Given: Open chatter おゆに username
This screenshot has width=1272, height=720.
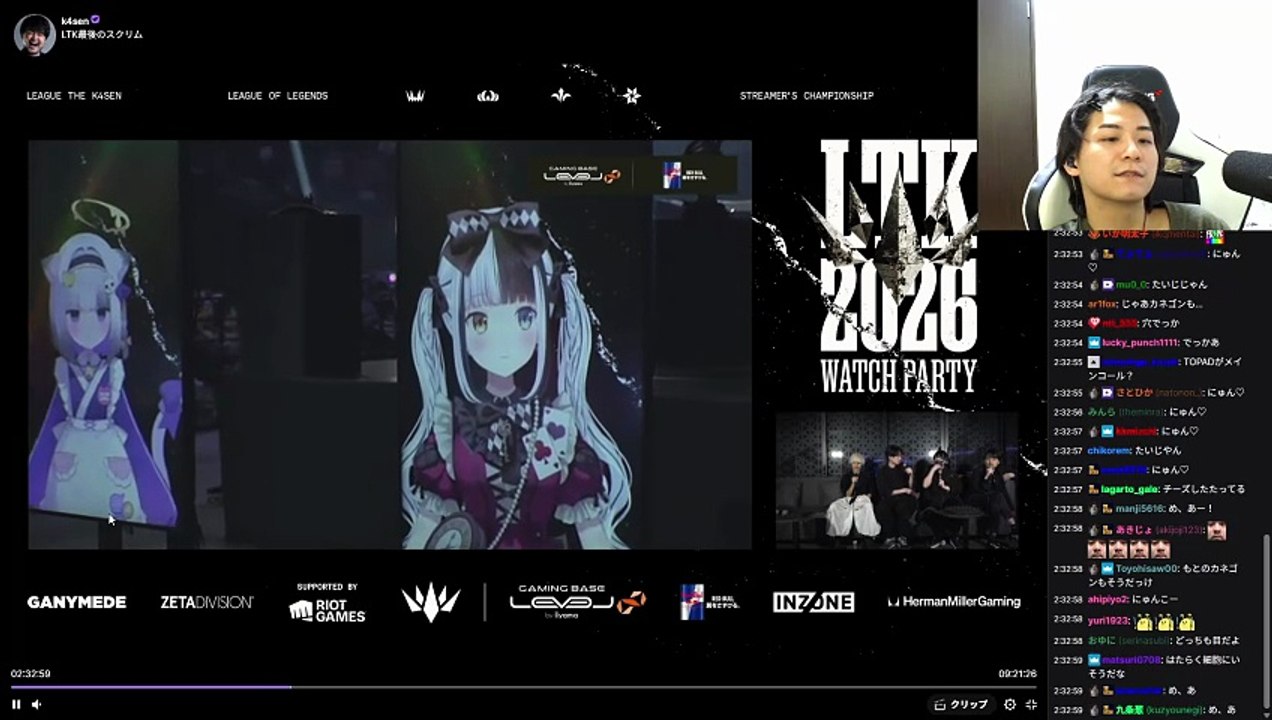Looking at the screenshot, I should click(x=1101, y=640).
